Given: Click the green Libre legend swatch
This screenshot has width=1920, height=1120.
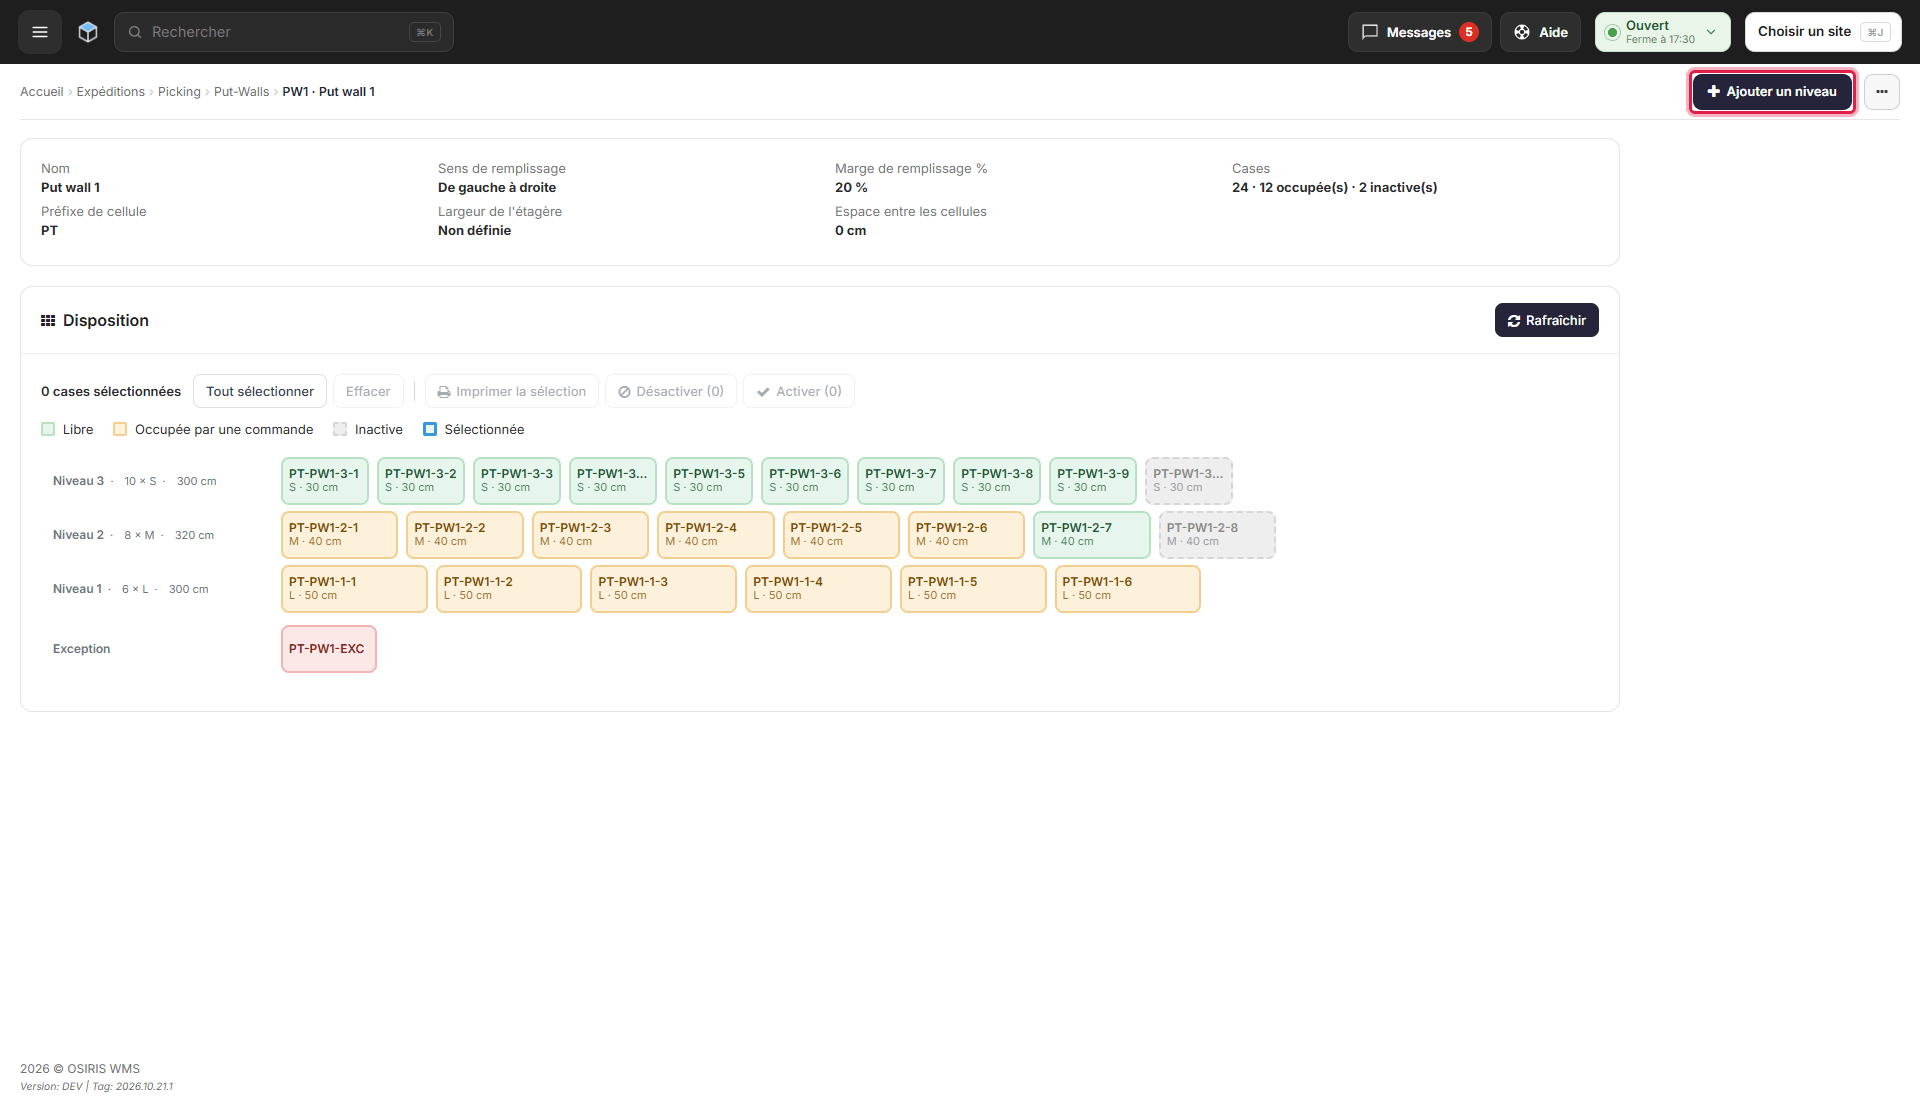Looking at the screenshot, I should click(48, 430).
